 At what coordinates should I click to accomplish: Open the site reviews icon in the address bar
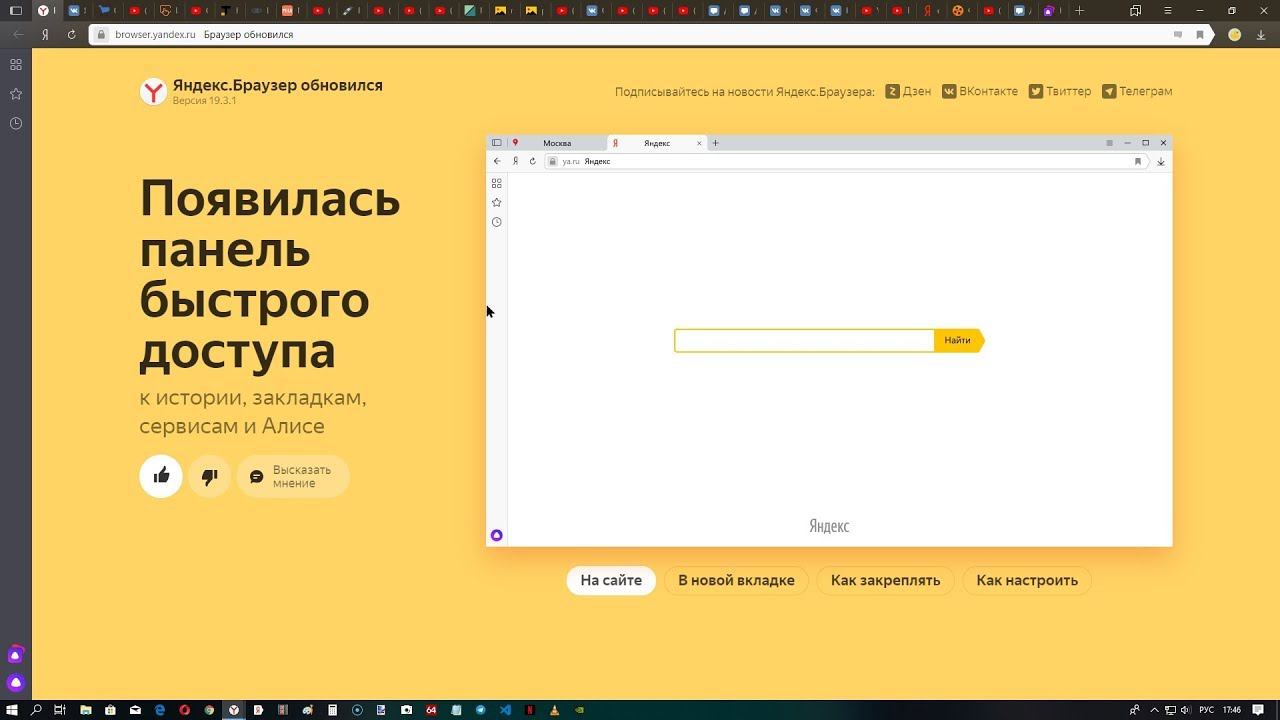pos(1178,34)
